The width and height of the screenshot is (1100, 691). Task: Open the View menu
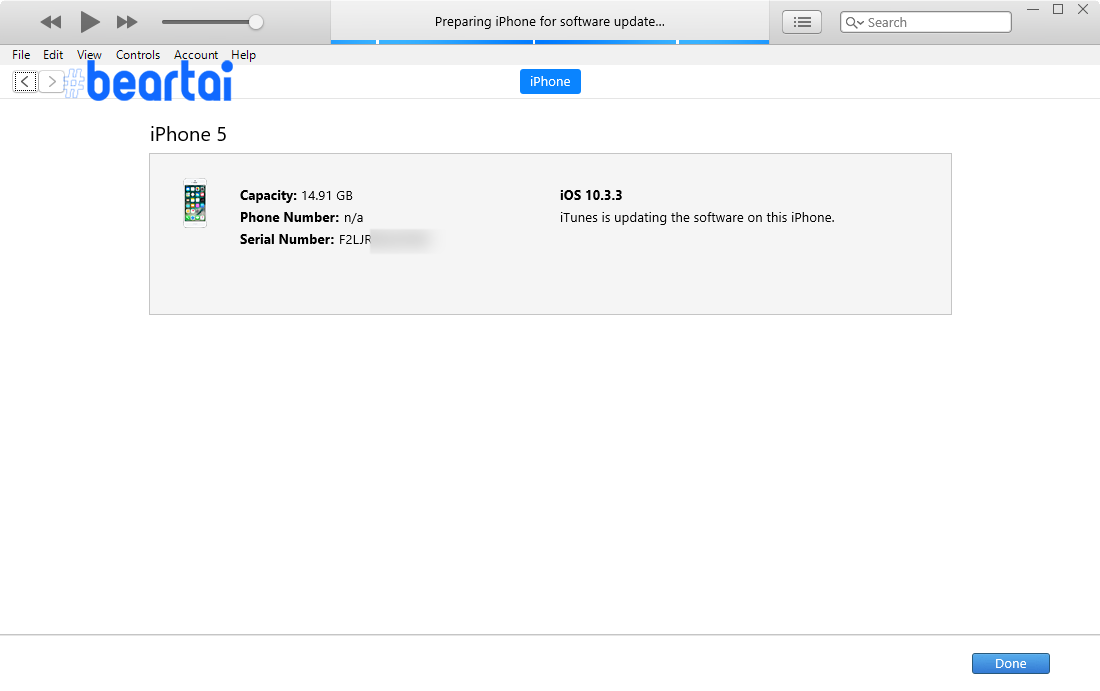(89, 55)
